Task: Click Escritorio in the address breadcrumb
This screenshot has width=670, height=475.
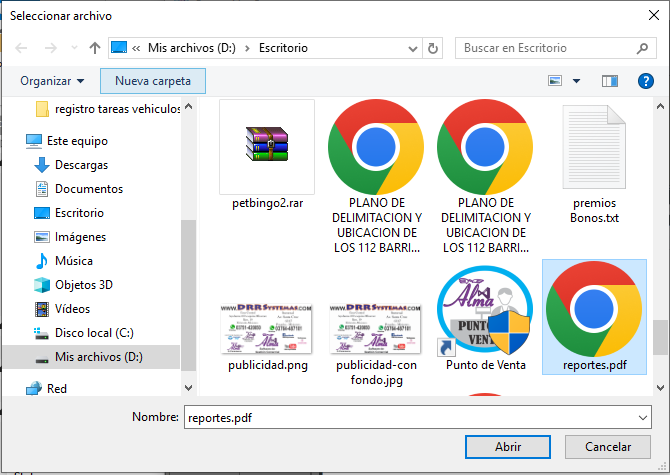Action: (282, 48)
